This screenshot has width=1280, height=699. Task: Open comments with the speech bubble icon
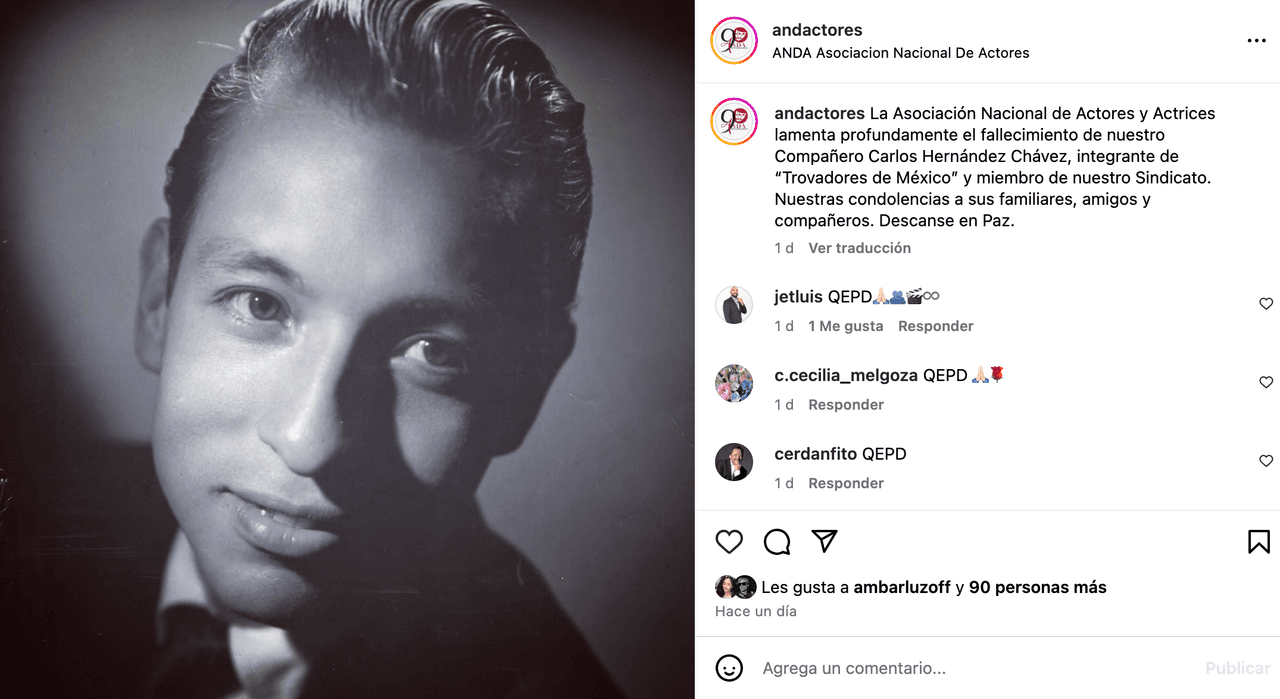point(777,541)
